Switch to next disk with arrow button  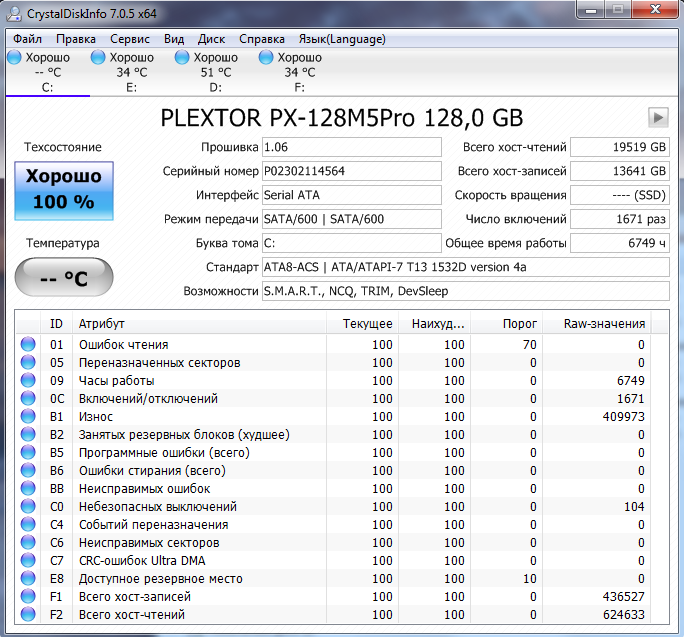coord(658,117)
